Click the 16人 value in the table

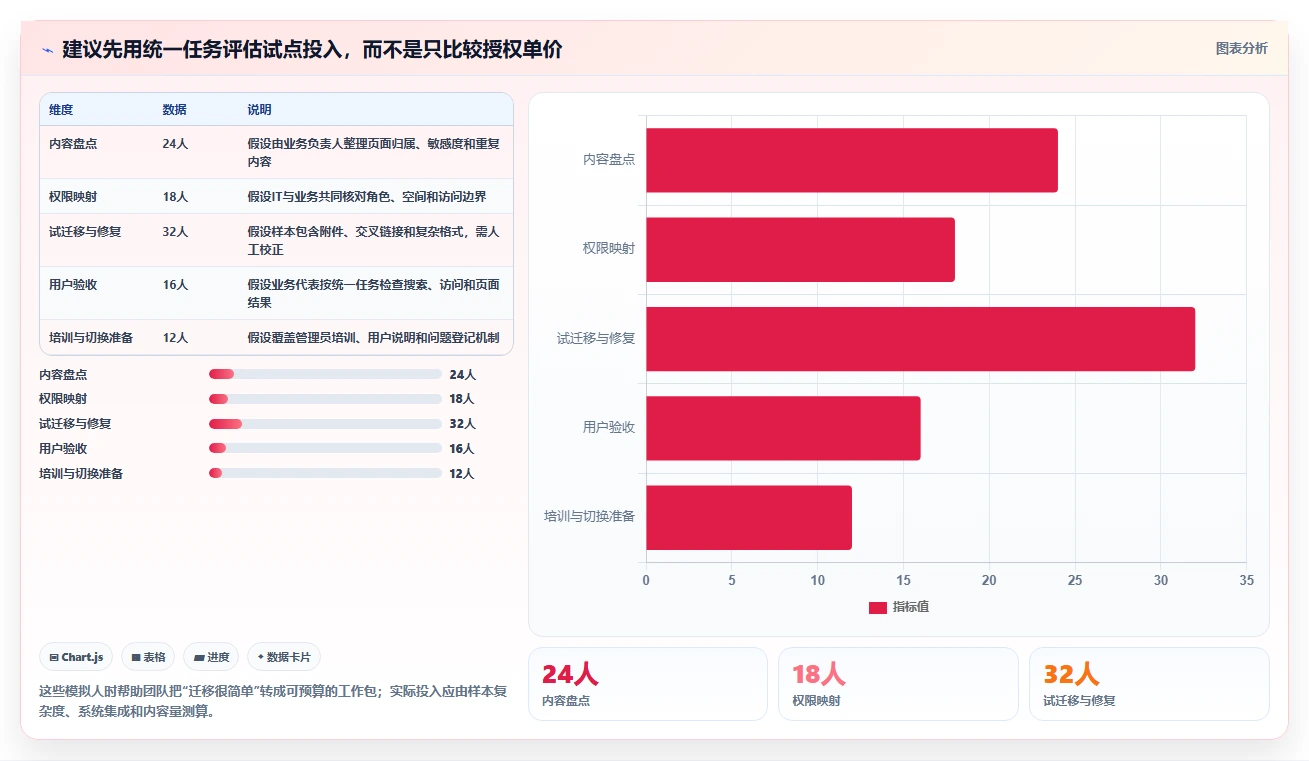coord(175,285)
